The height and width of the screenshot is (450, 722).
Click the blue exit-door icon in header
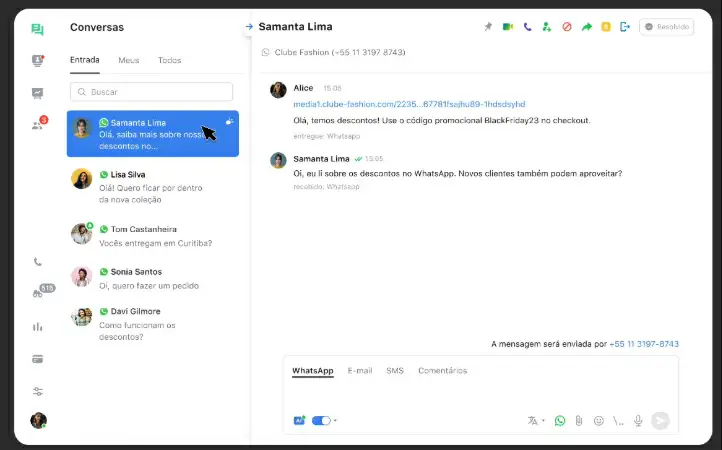pos(625,27)
